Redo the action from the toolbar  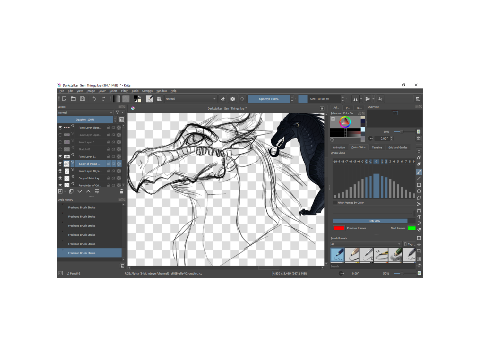tap(103, 99)
